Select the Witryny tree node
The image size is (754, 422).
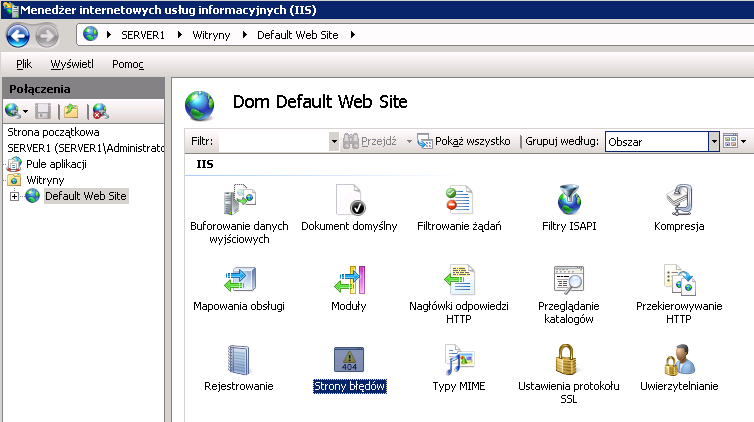tap(45, 180)
